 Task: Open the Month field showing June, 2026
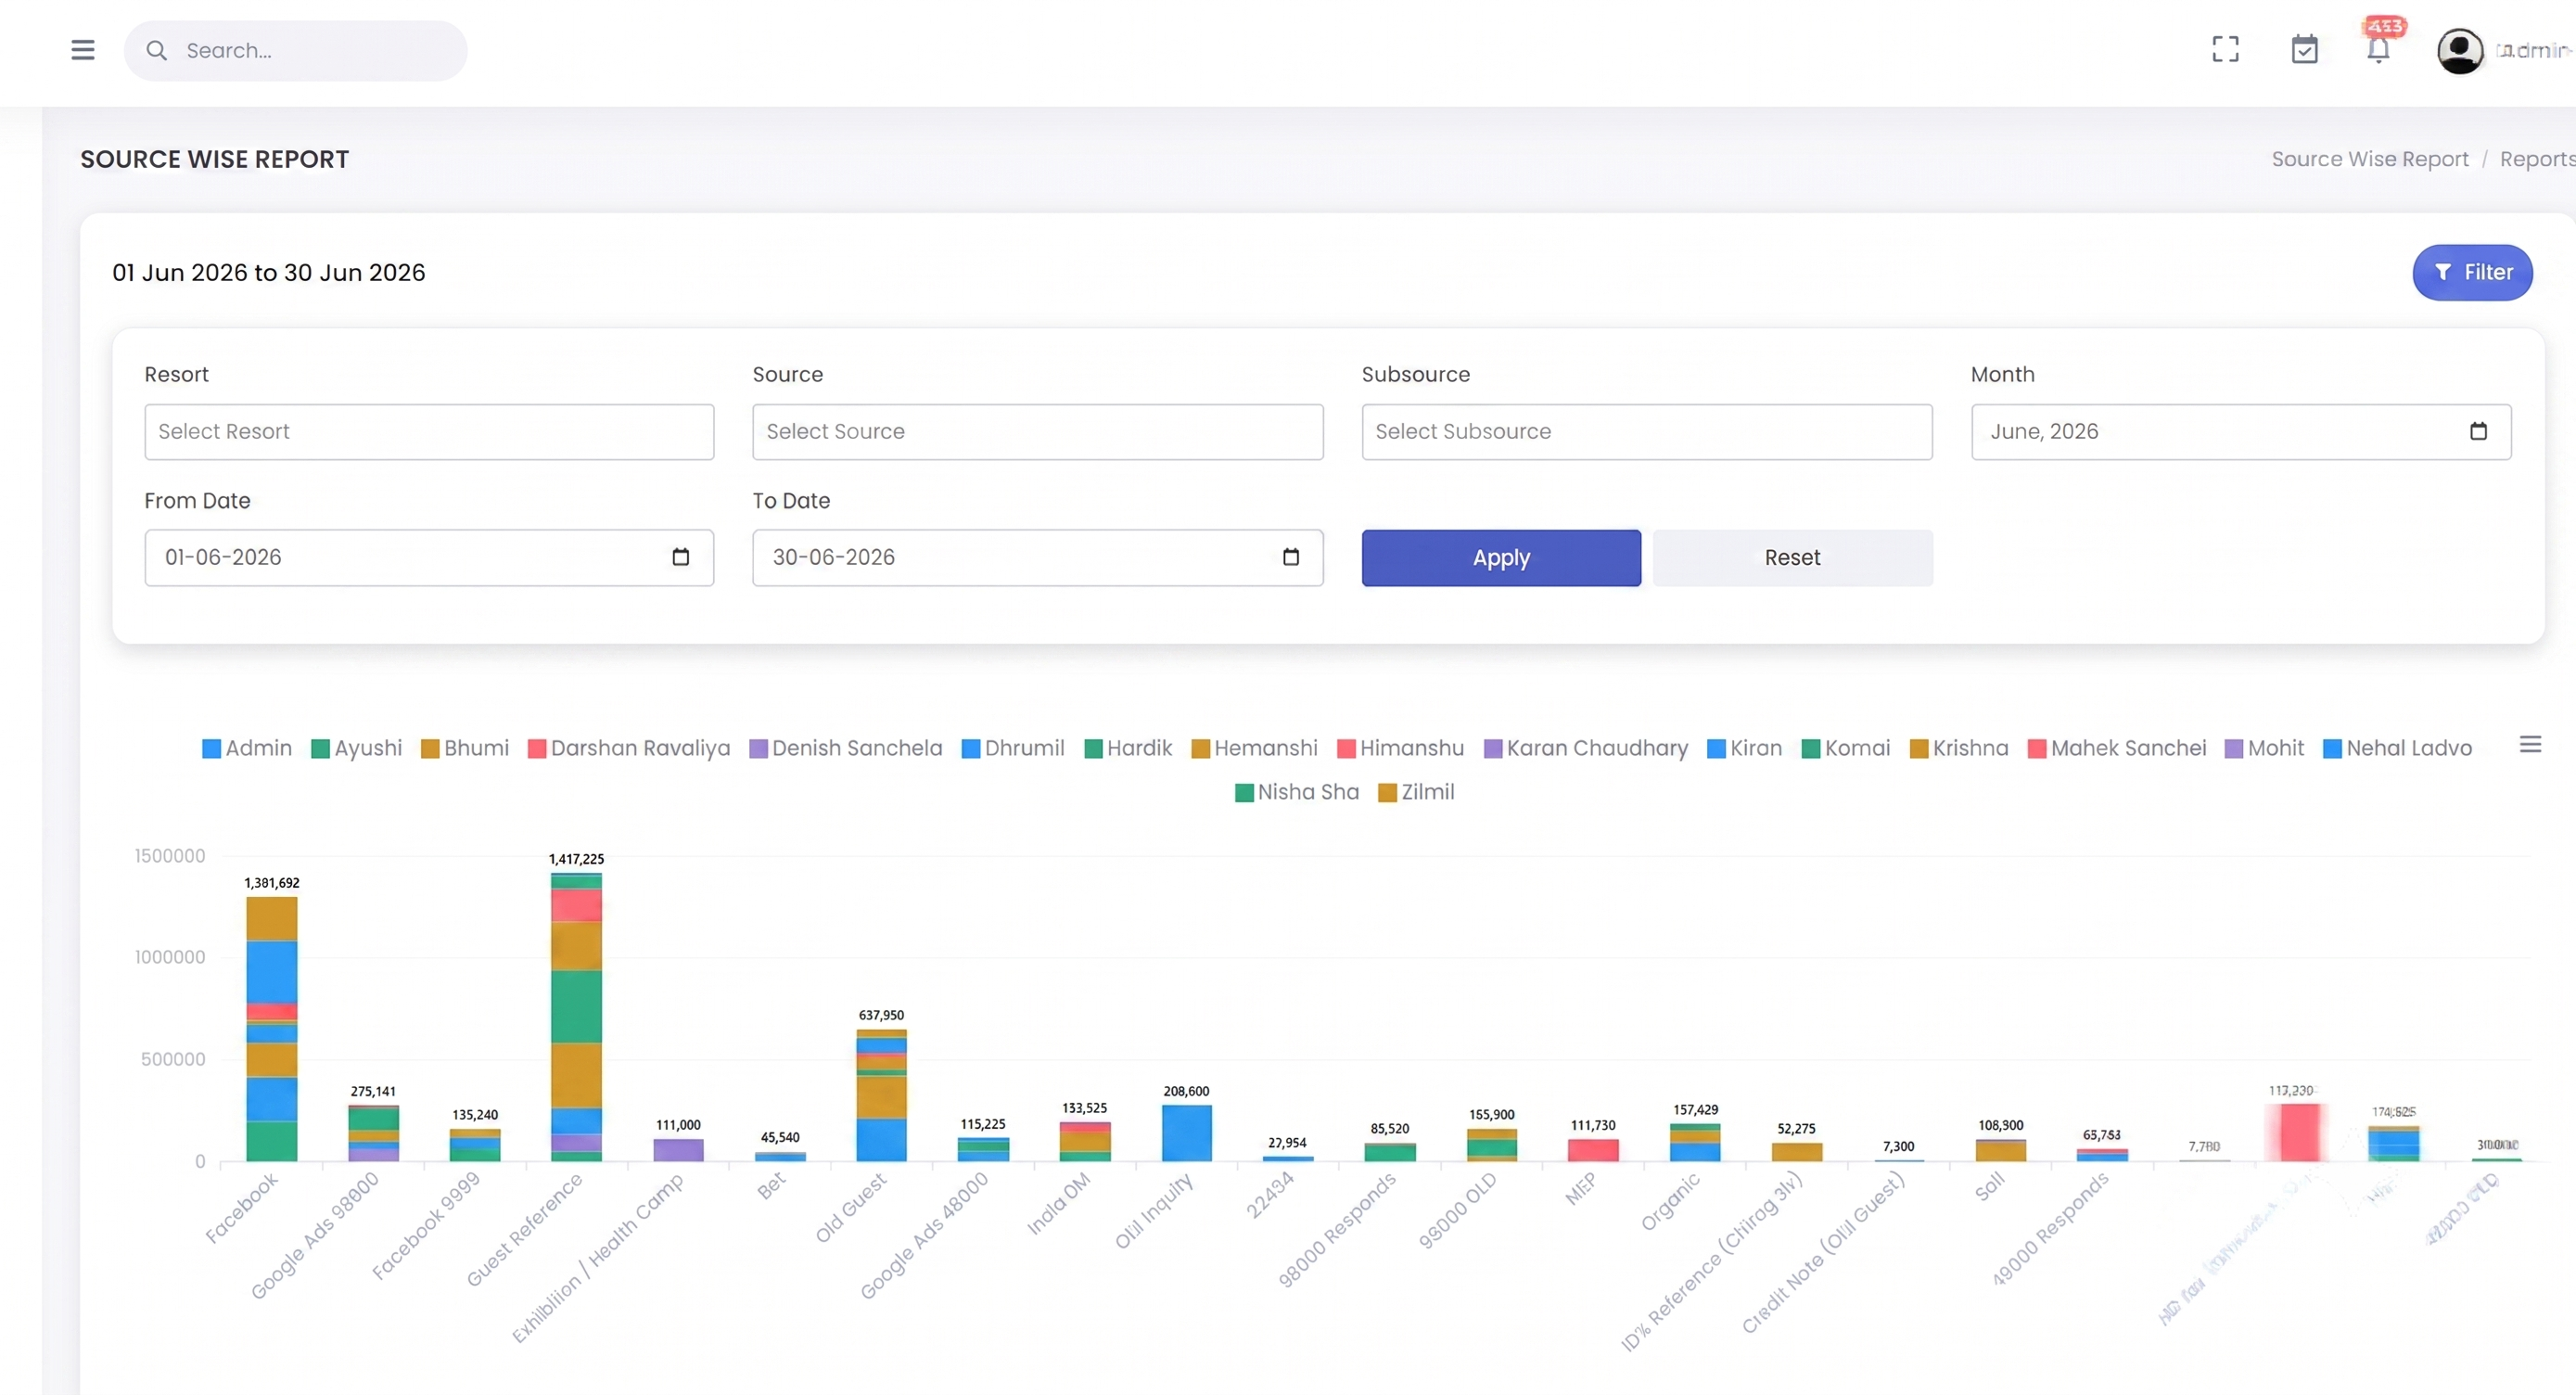(2241, 432)
